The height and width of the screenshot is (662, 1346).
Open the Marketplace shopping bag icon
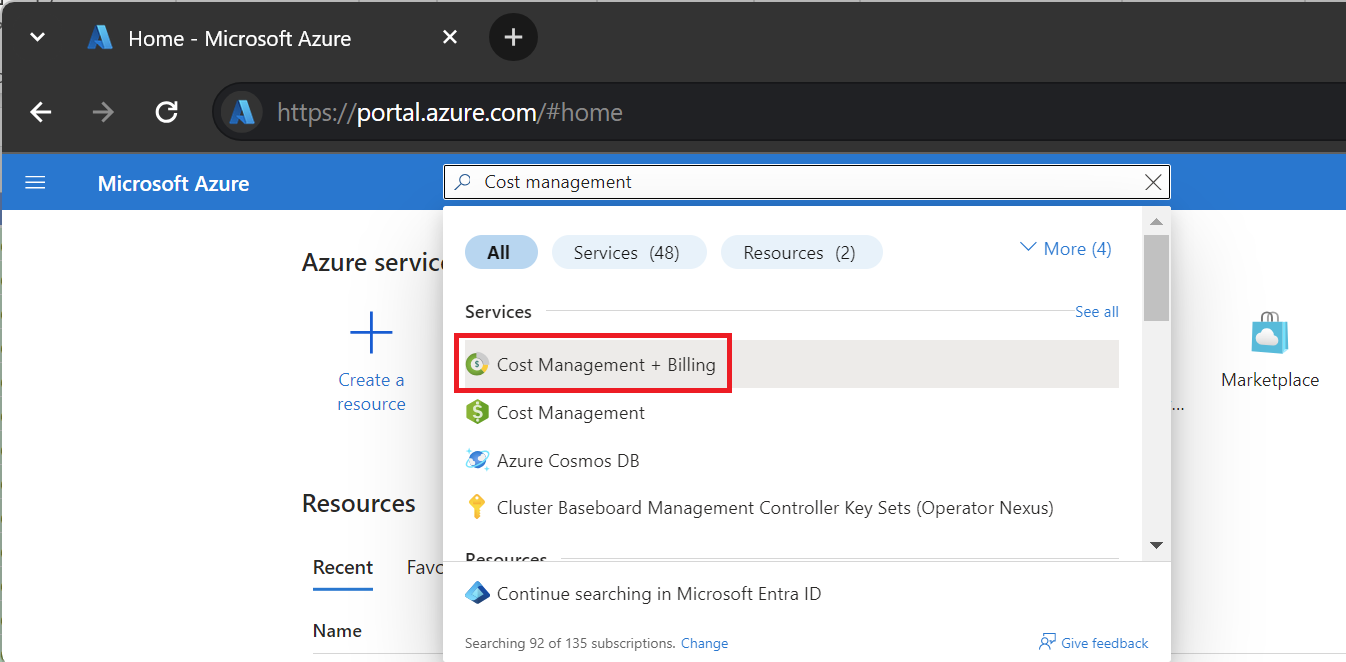[1270, 333]
